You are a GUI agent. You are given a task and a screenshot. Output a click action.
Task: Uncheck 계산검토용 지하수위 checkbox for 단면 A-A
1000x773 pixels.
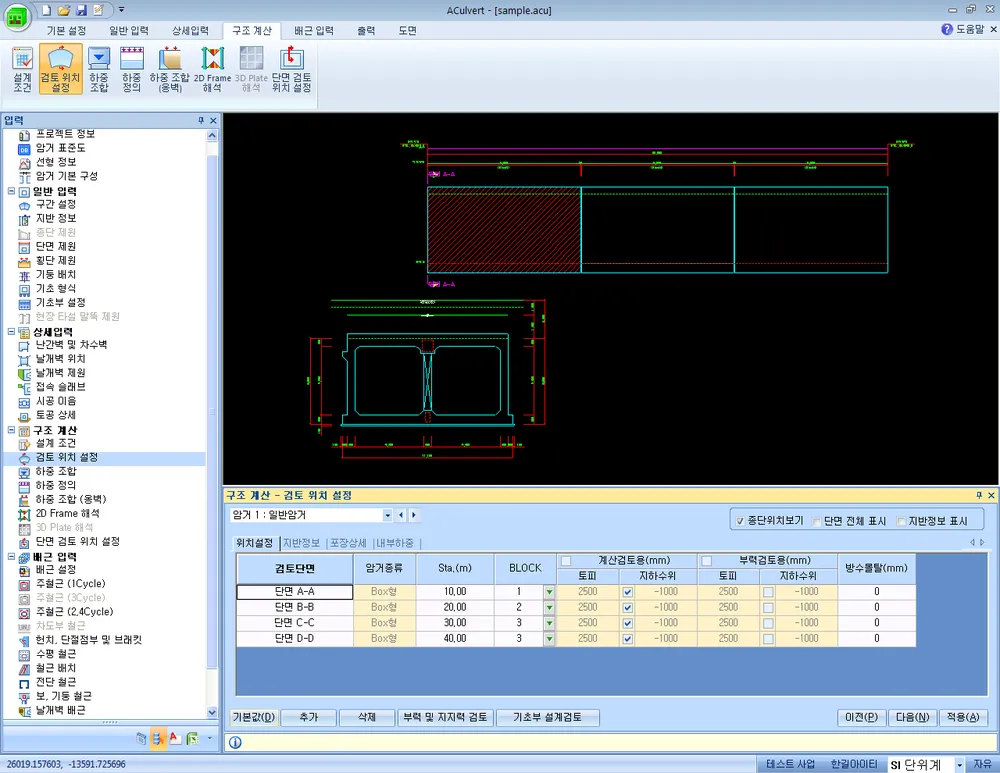[x=628, y=592]
